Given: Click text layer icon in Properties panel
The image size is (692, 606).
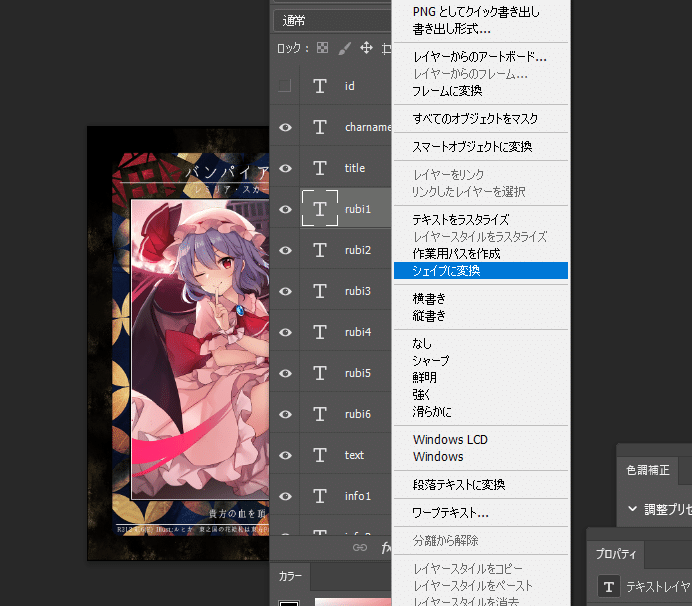Looking at the screenshot, I should tap(609, 586).
